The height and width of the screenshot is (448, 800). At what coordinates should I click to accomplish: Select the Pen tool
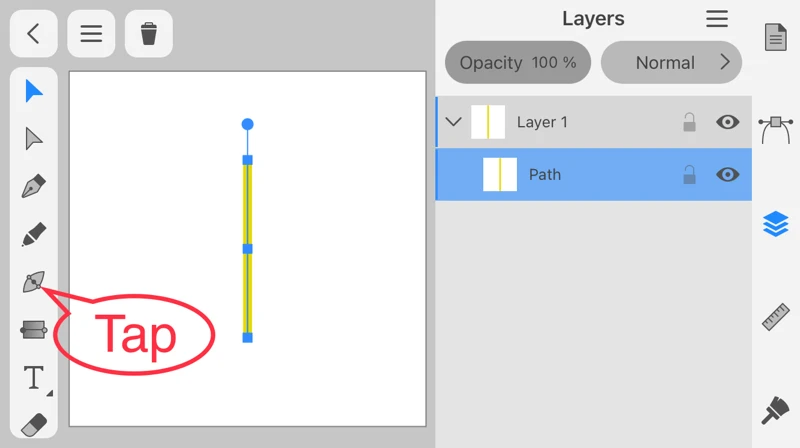click(34, 187)
